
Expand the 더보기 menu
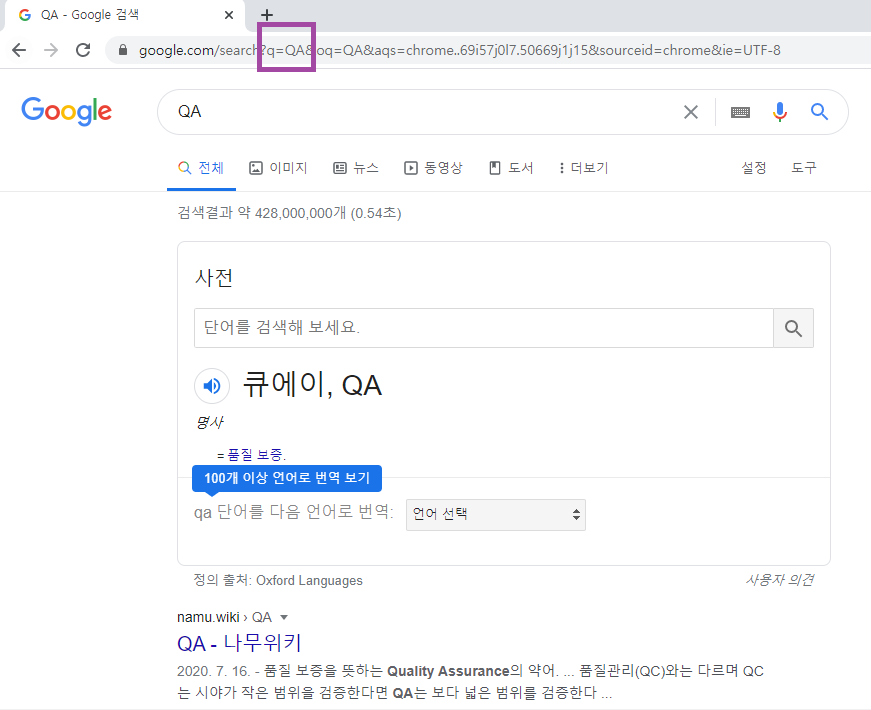[583, 168]
